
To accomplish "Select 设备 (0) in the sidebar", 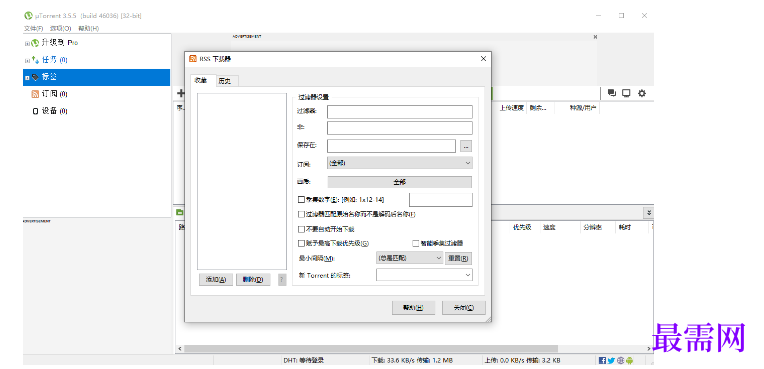I will click(55, 111).
